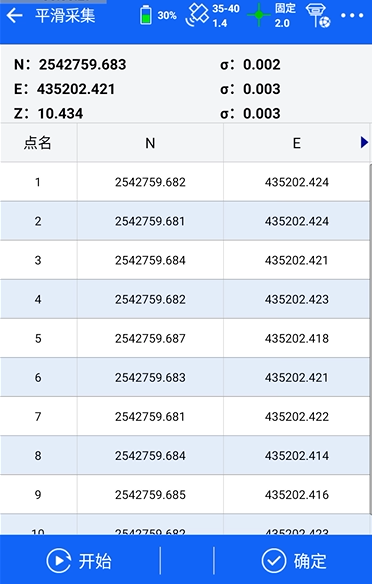The height and width of the screenshot is (584, 372).
Task: Tap the play icon beside 开始
Action: pyautogui.click(x=58, y=561)
